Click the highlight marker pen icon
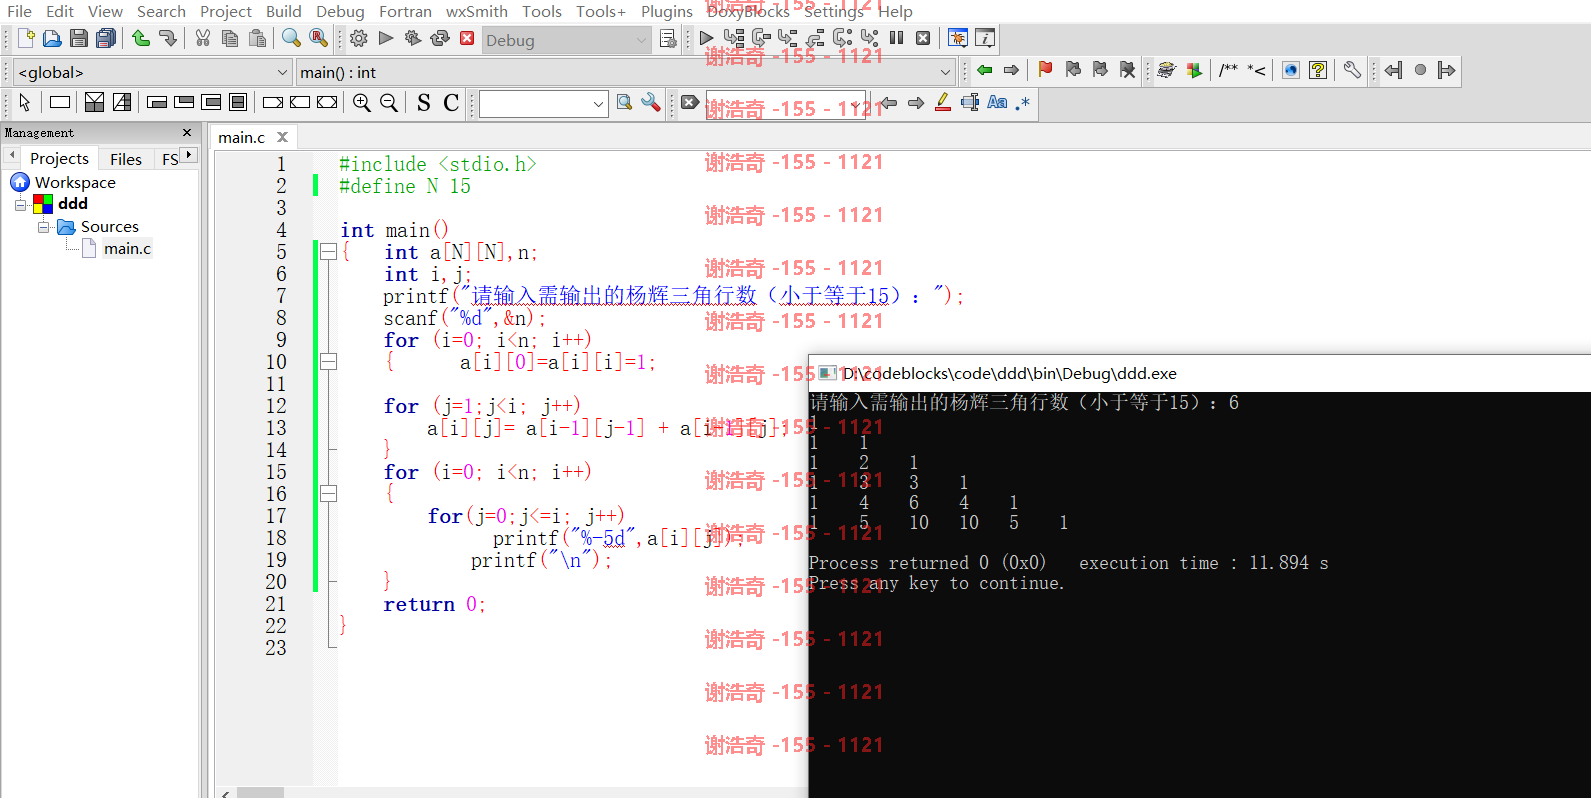The height and width of the screenshot is (798, 1591). click(x=943, y=102)
